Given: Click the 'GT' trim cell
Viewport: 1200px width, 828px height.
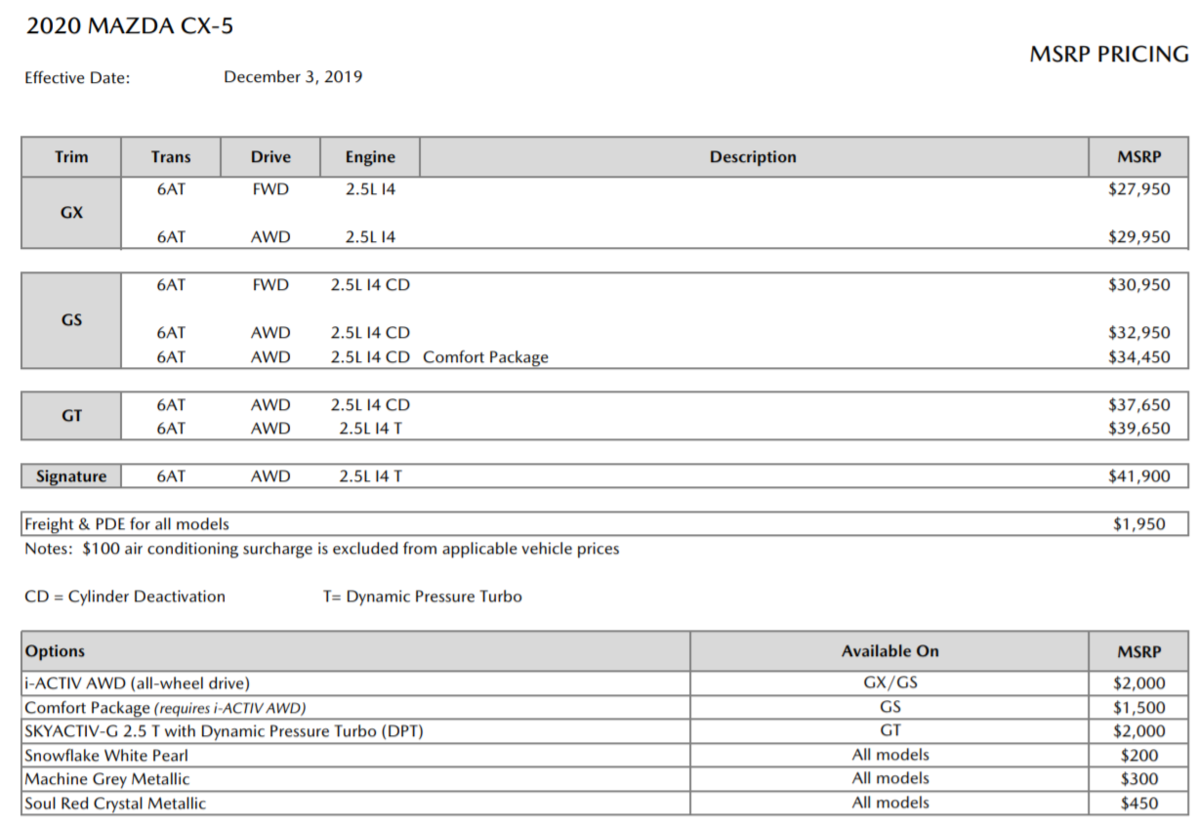Looking at the screenshot, I should click(71, 416).
